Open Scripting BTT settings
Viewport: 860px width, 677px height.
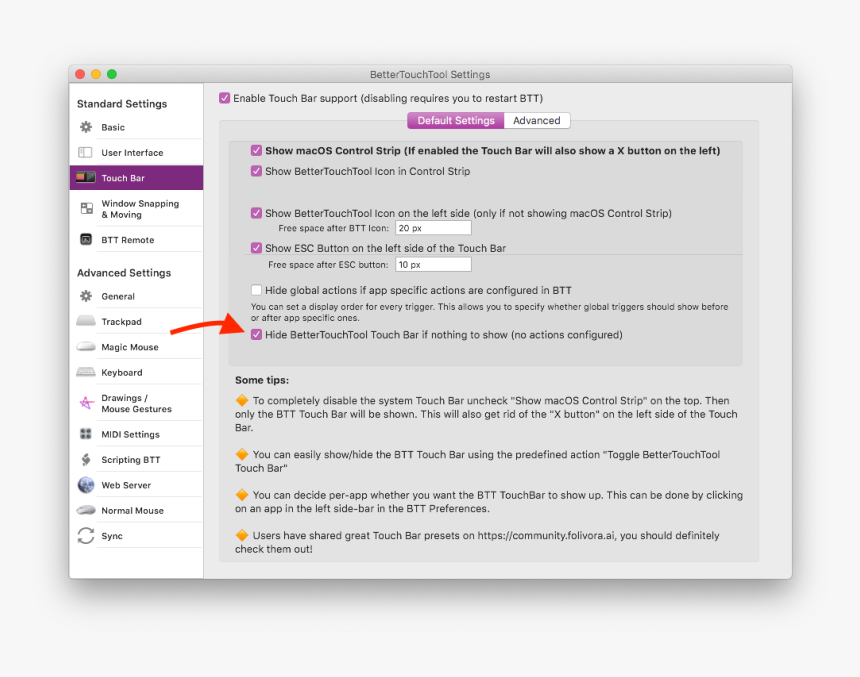pyautogui.click(x=136, y=460)
